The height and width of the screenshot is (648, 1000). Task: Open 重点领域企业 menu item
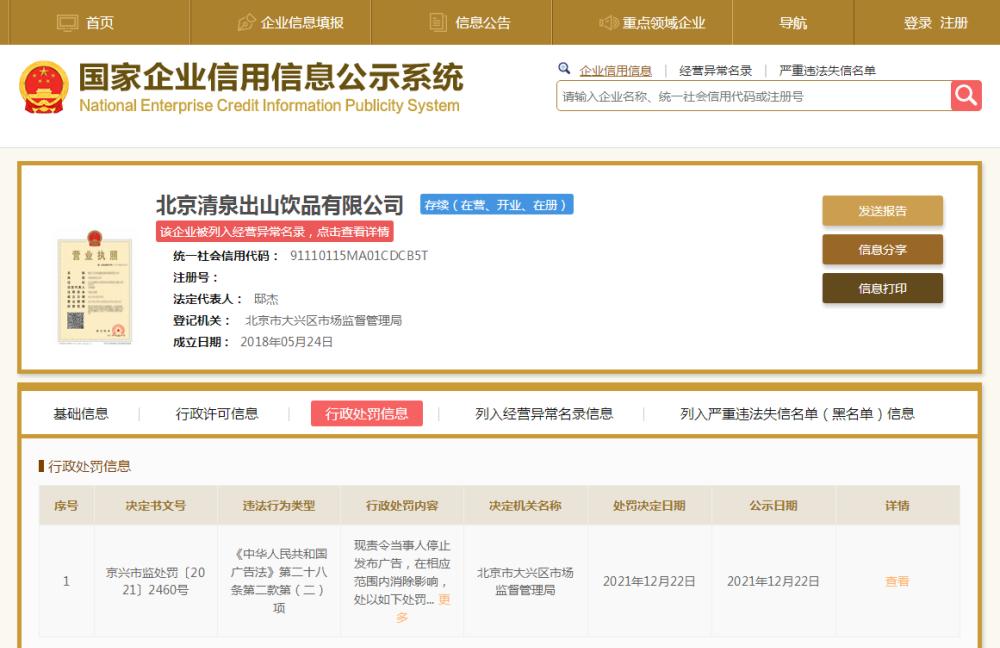[663, 23]
